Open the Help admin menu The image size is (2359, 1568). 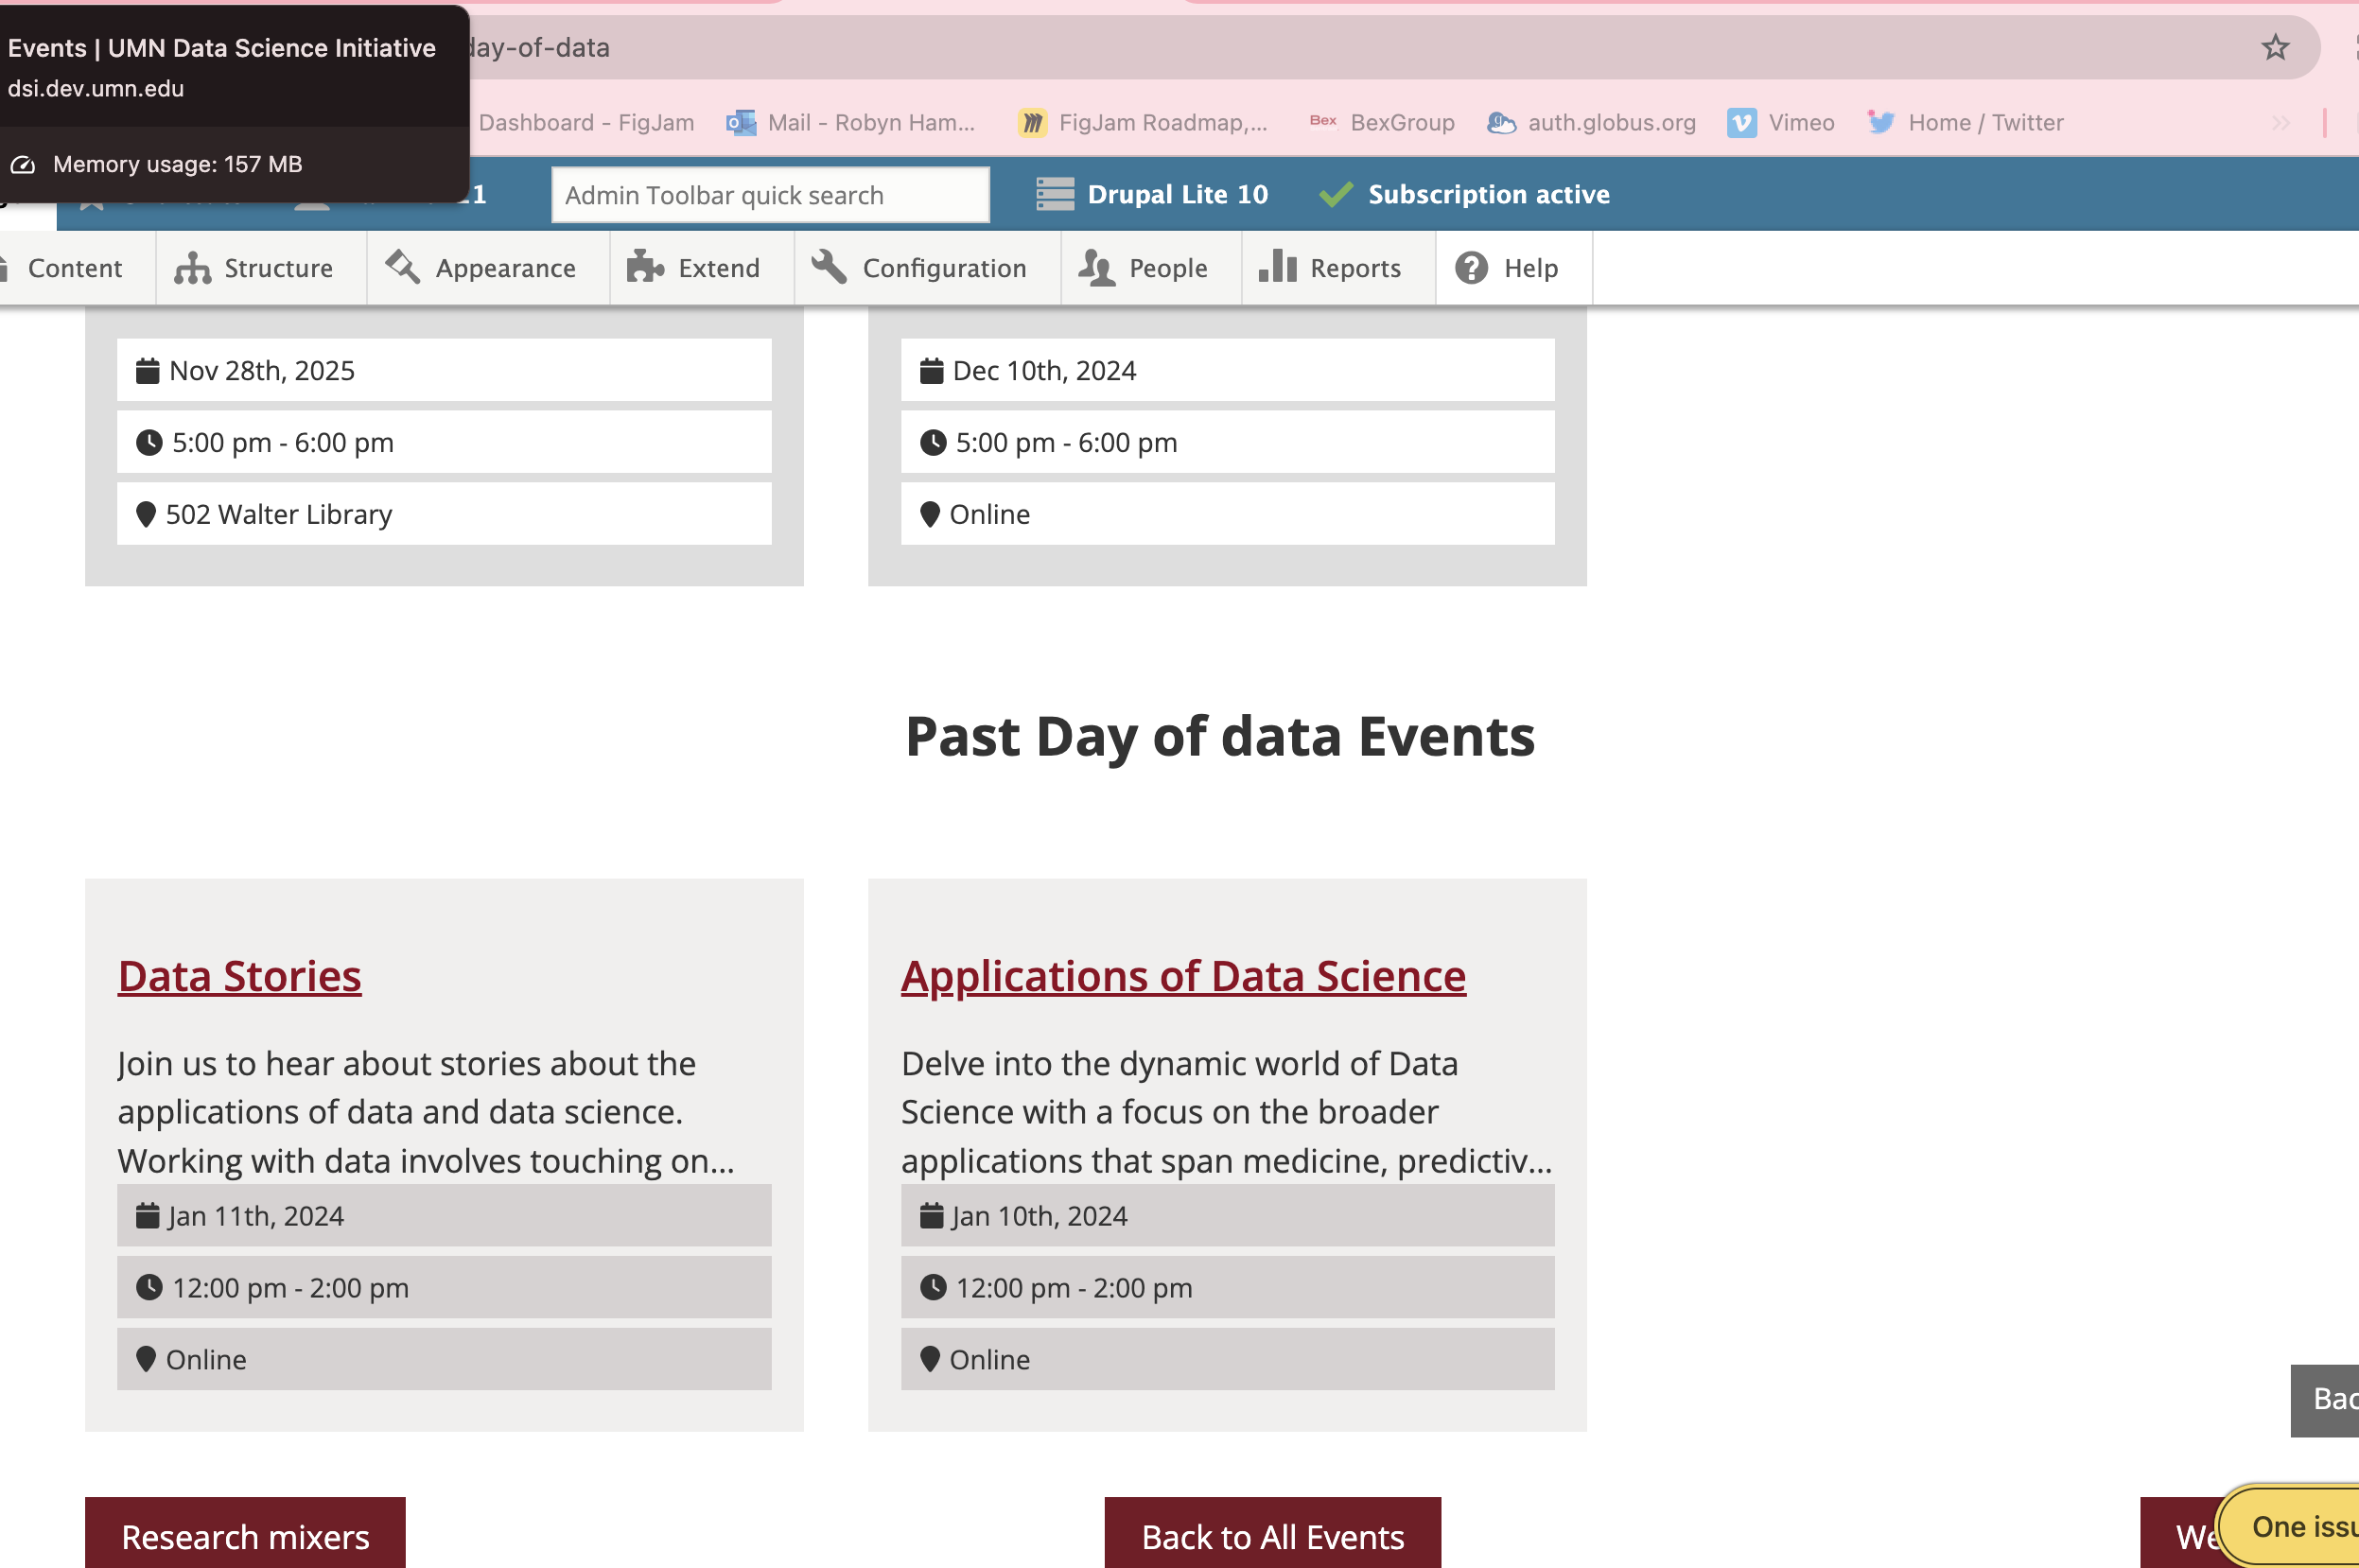(x=1507, y=268)
